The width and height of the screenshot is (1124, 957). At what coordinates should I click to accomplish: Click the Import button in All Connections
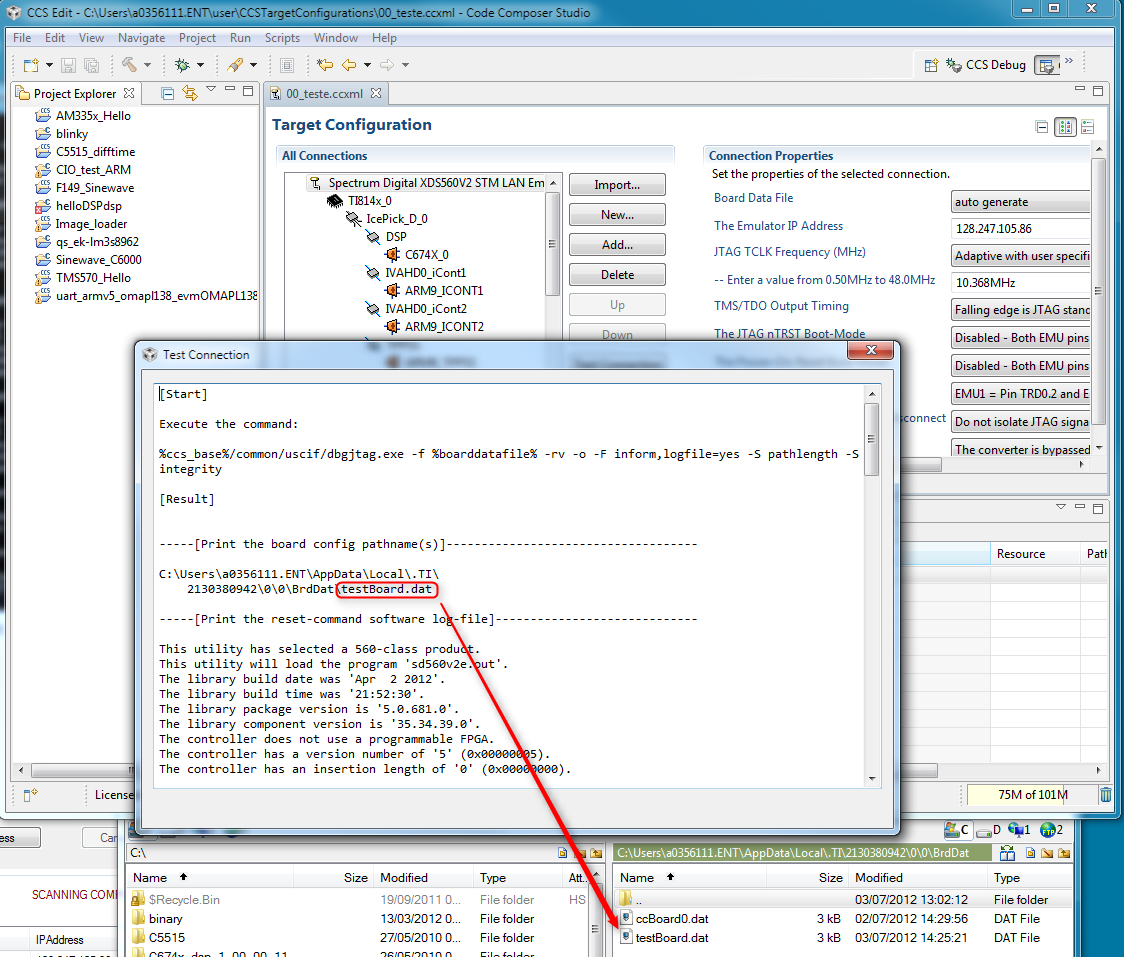pyautogui.click(x=617, y=184)
